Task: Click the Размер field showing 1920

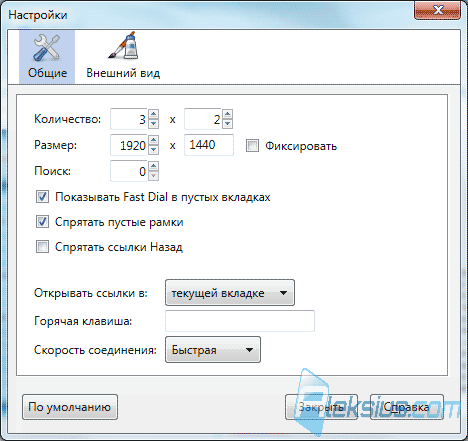Action: pyautogui.click(x=129, y=145)
